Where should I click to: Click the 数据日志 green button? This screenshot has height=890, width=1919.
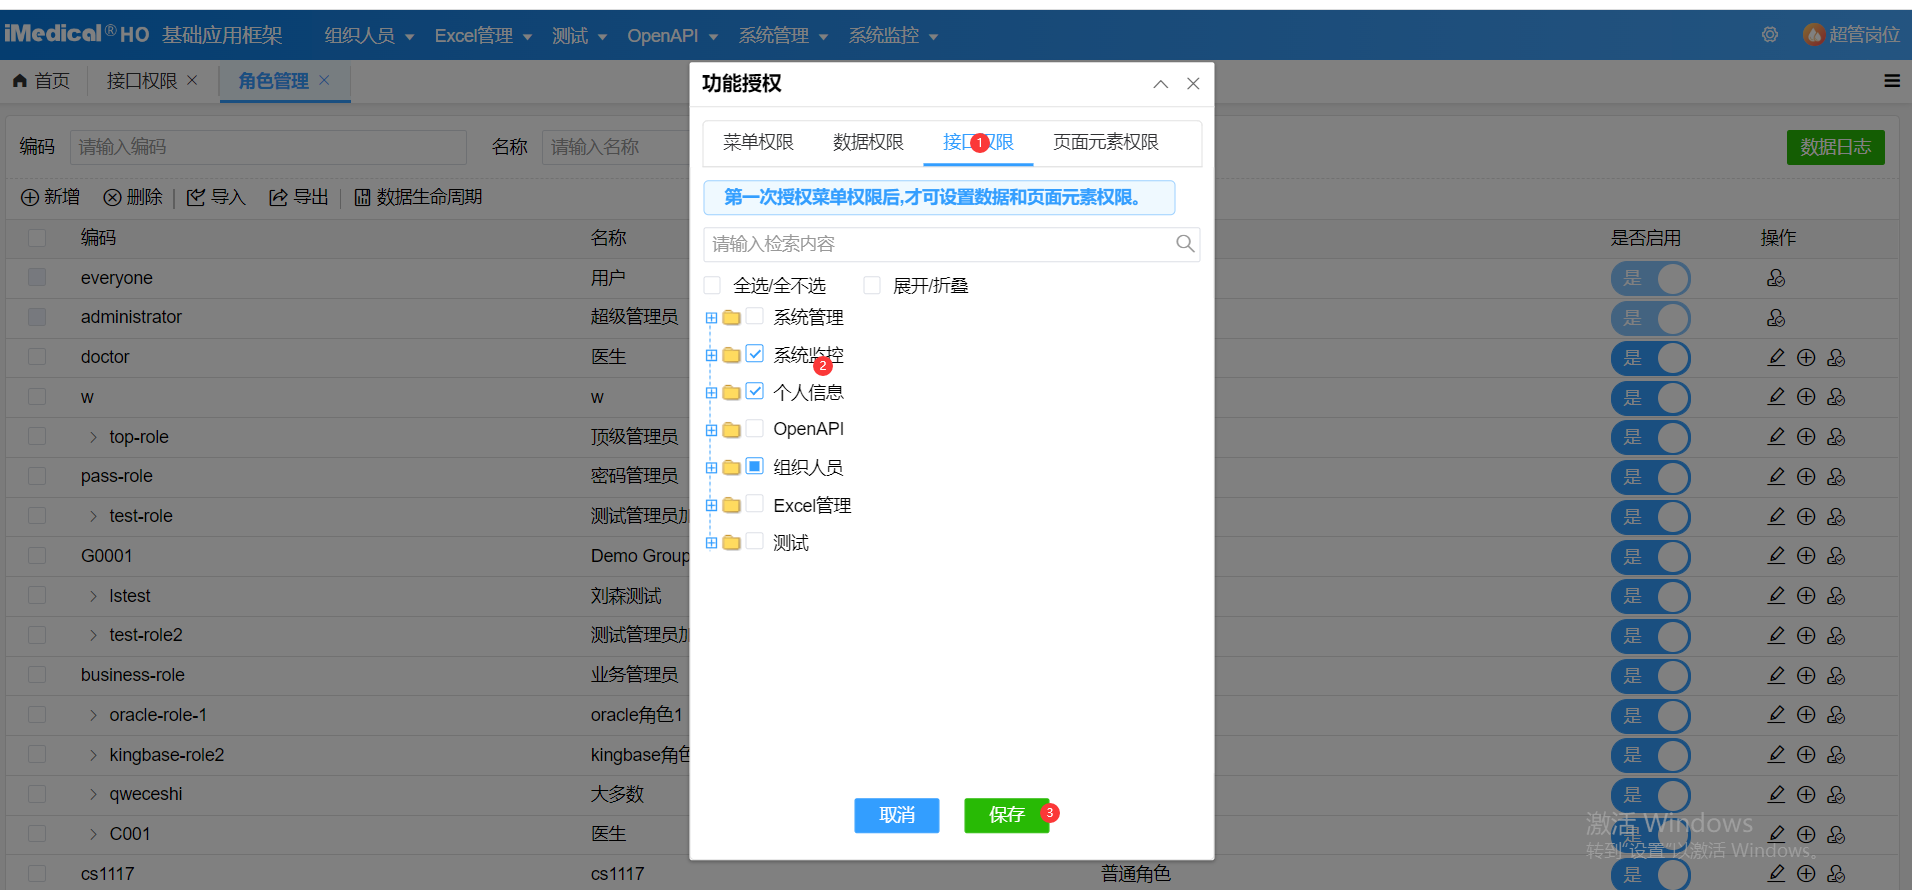(1836, 147)
